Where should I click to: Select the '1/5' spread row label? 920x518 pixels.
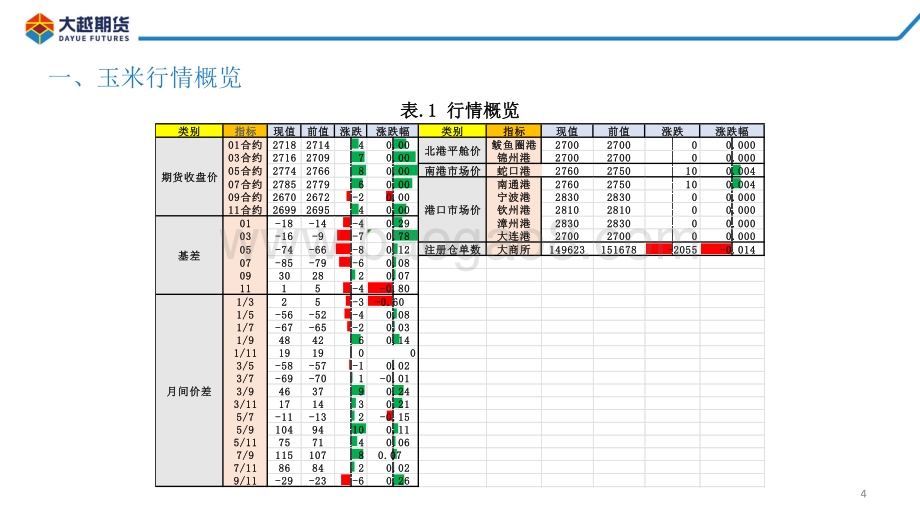(x=245, y=315)
